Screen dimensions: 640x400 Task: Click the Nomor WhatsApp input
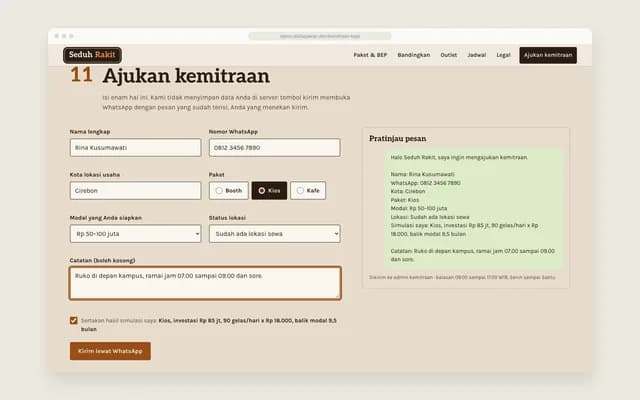click(x=274, y=147)
